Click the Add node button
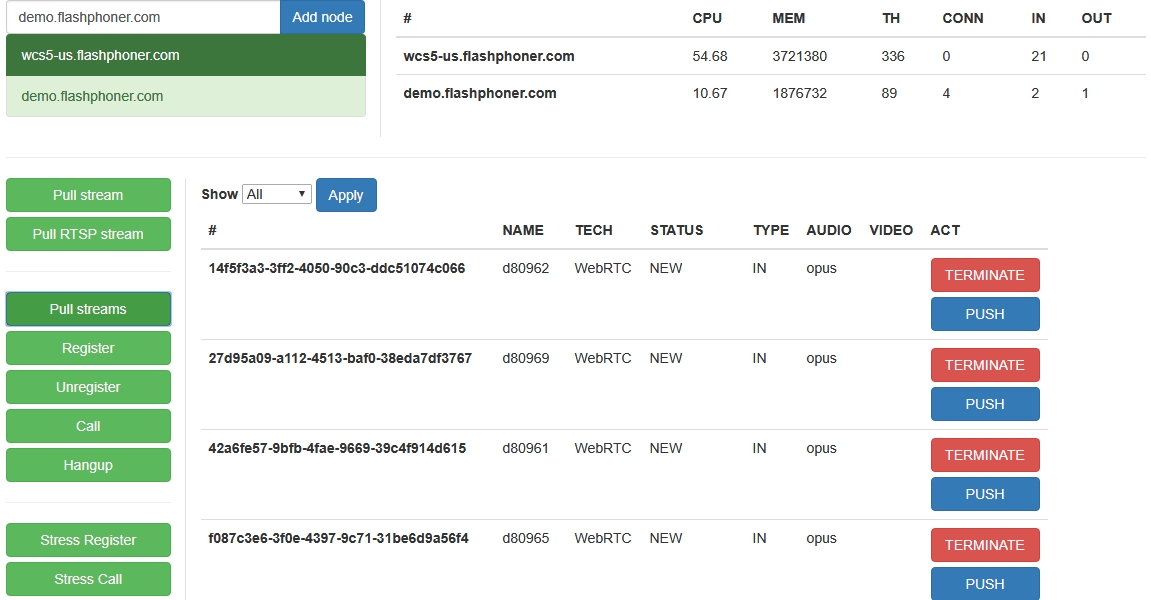Screen dimensions: 1151x600 [322, 17]
